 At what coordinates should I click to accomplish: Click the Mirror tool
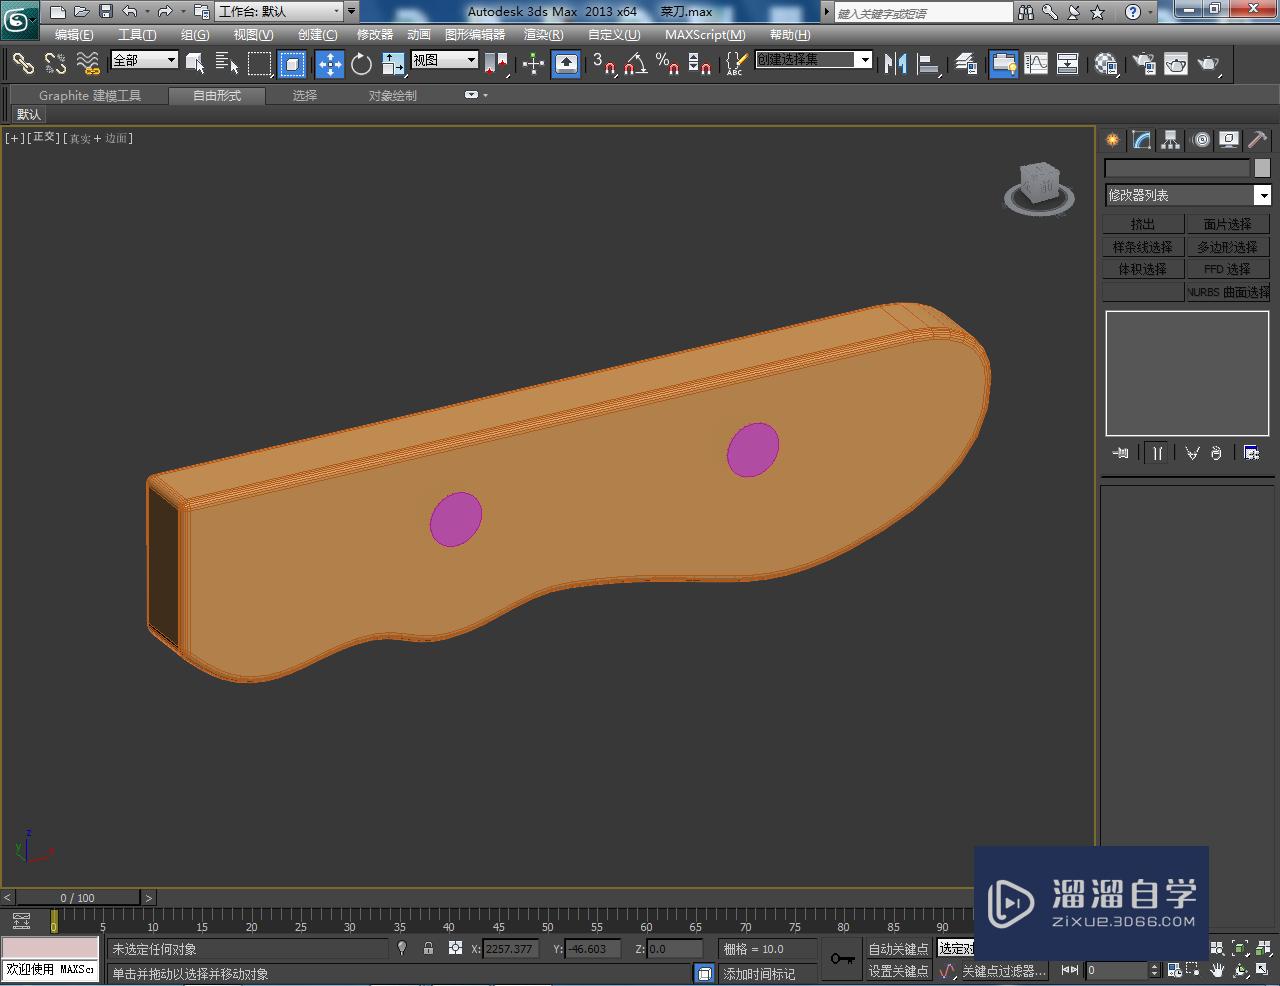click(895, 64)
